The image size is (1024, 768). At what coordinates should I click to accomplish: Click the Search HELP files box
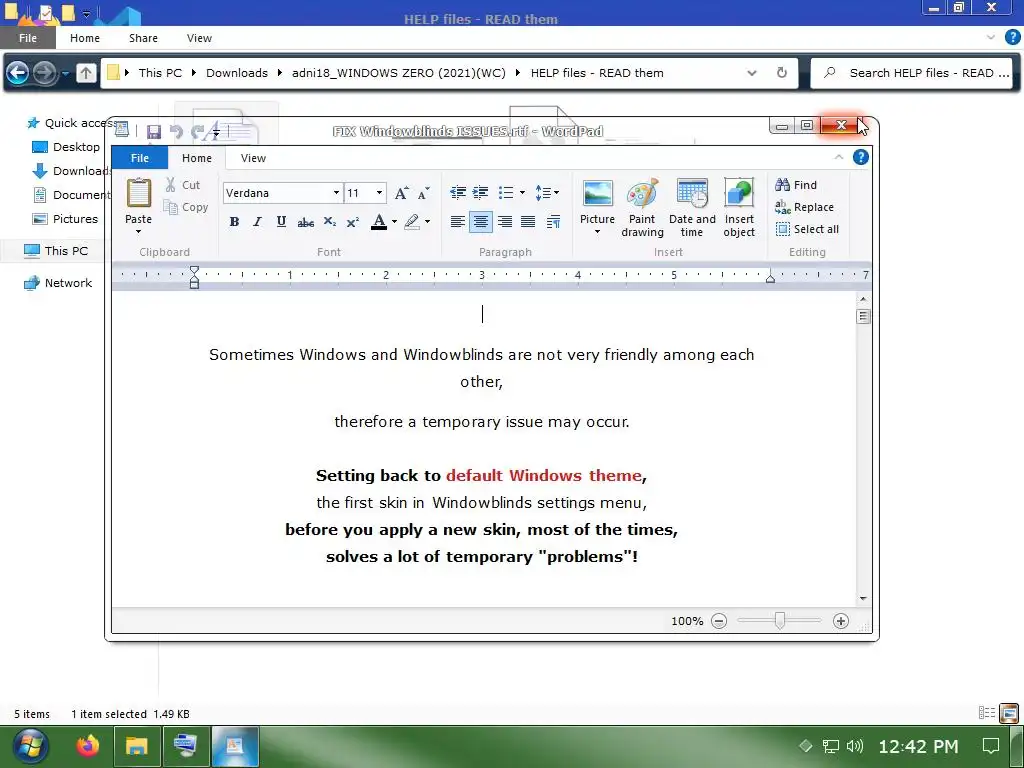click(911, 73)
